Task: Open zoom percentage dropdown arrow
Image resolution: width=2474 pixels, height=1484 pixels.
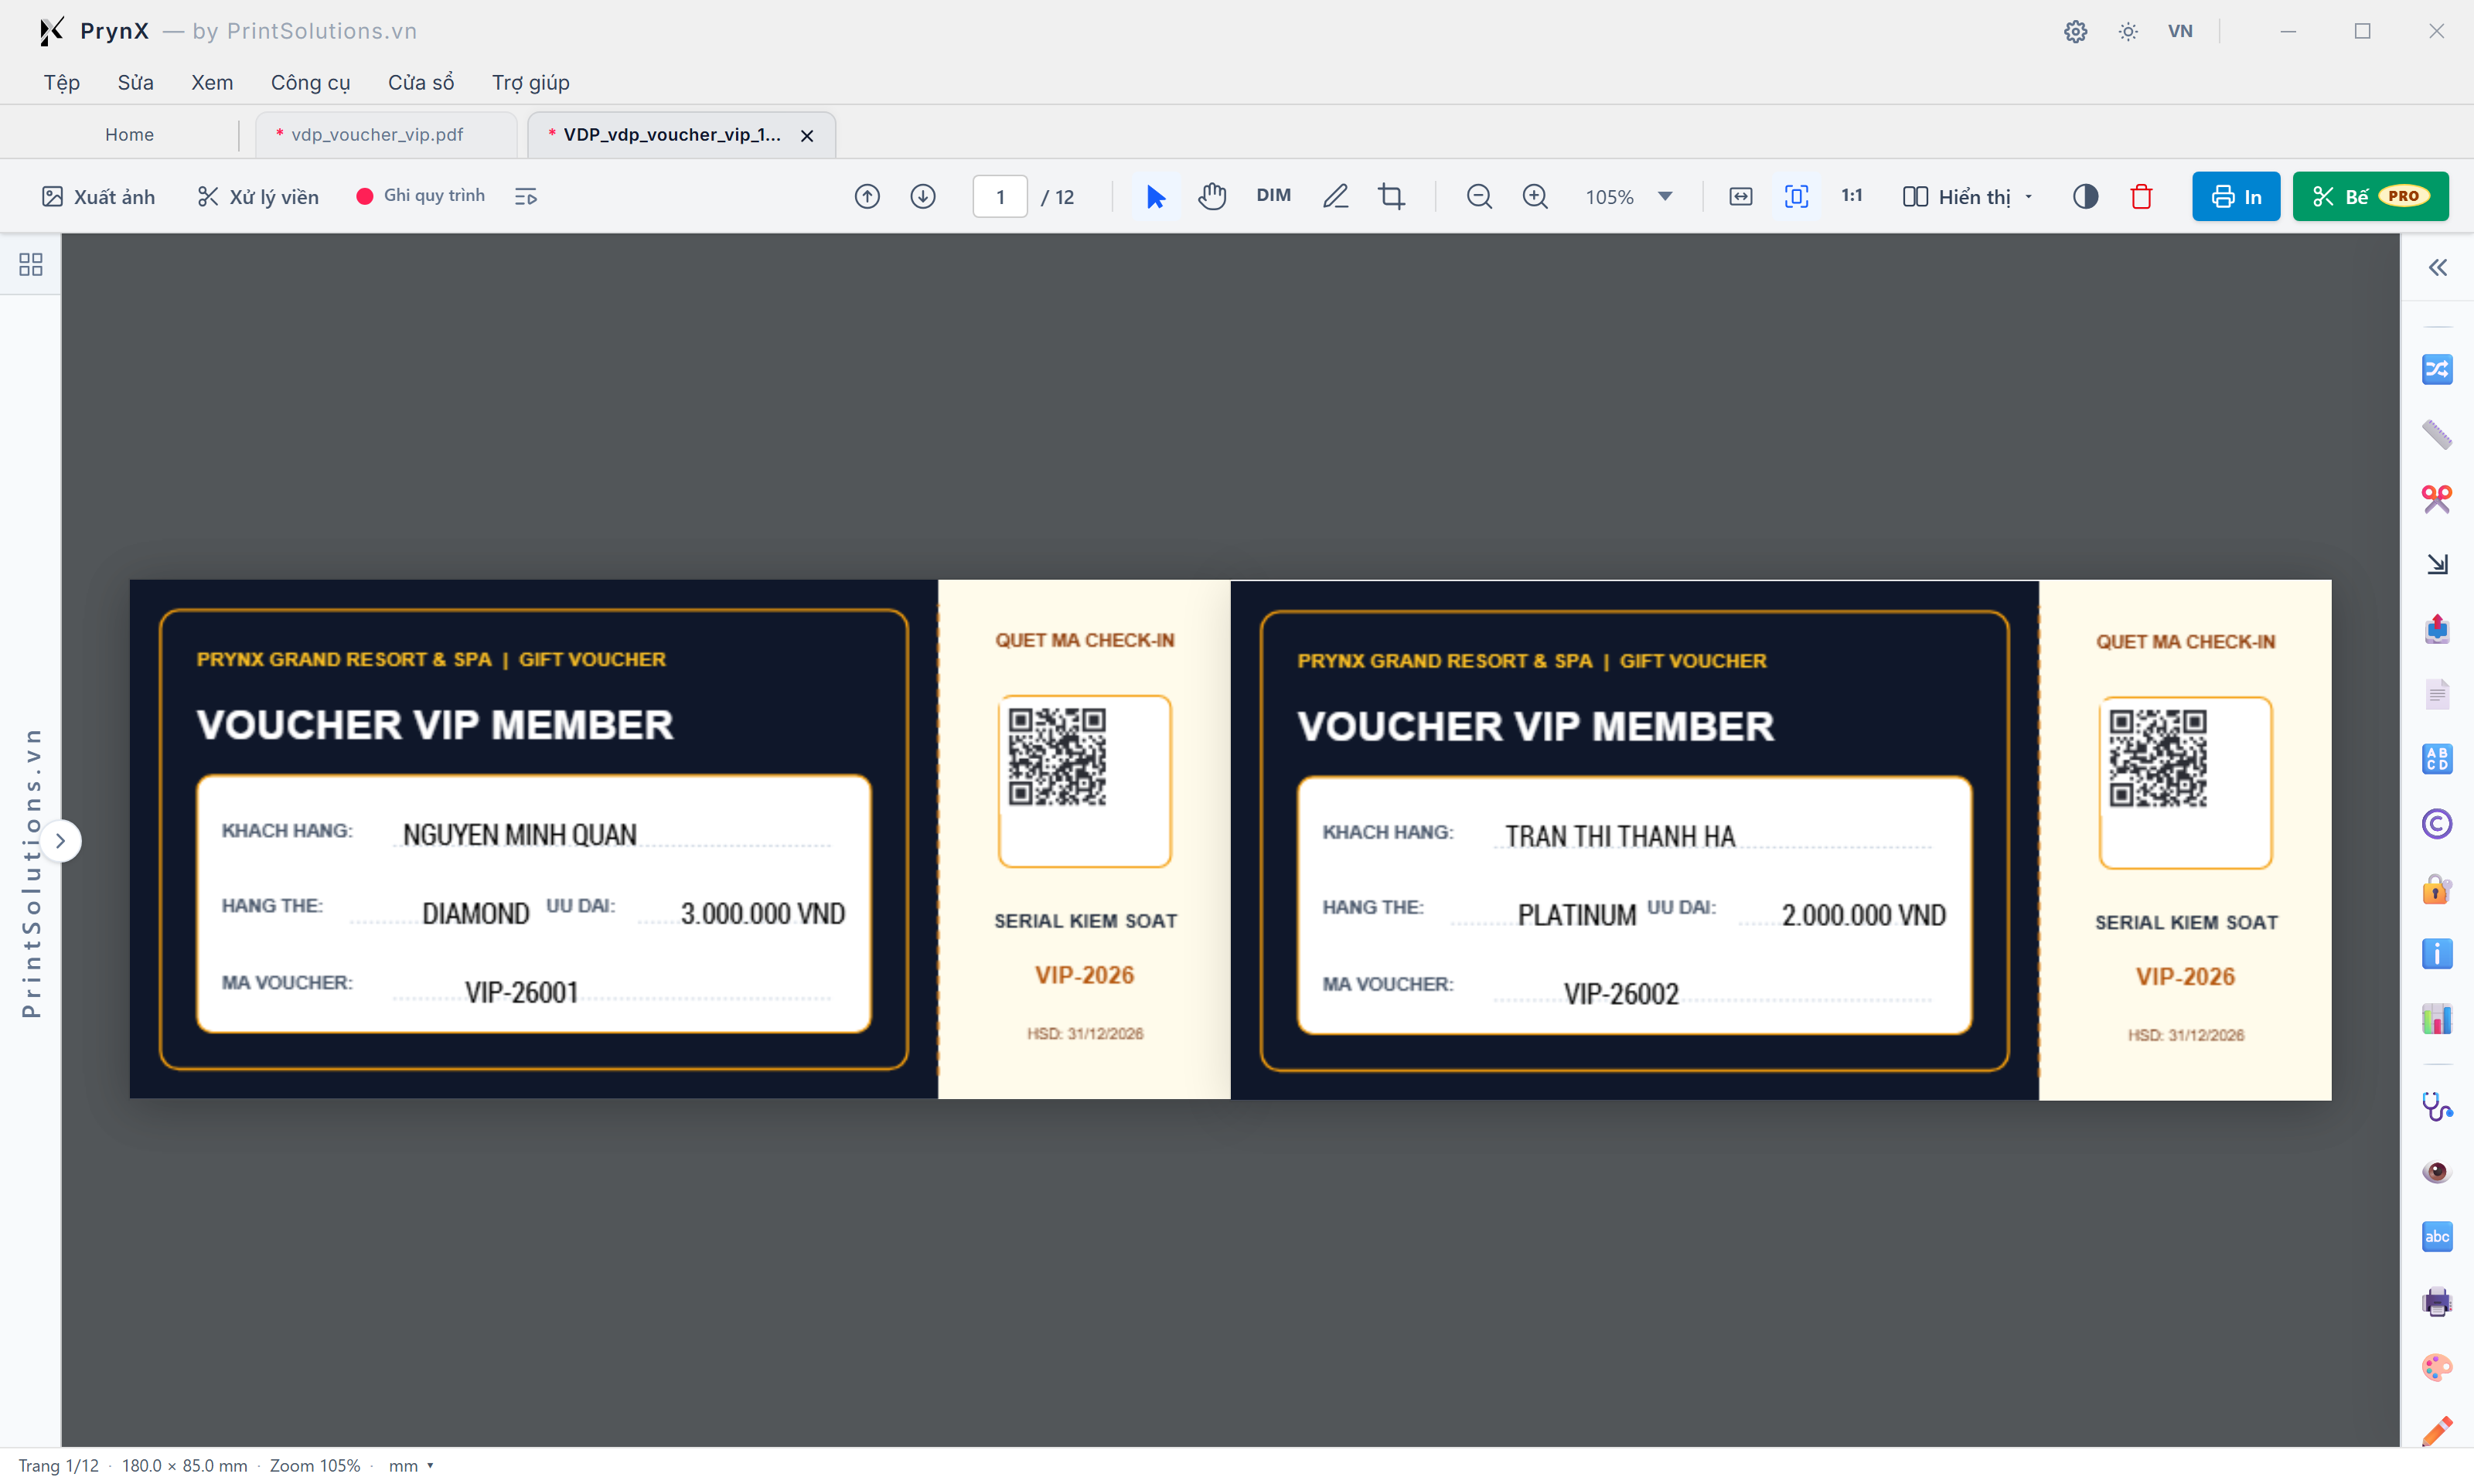Action: tap(1665, 196)
